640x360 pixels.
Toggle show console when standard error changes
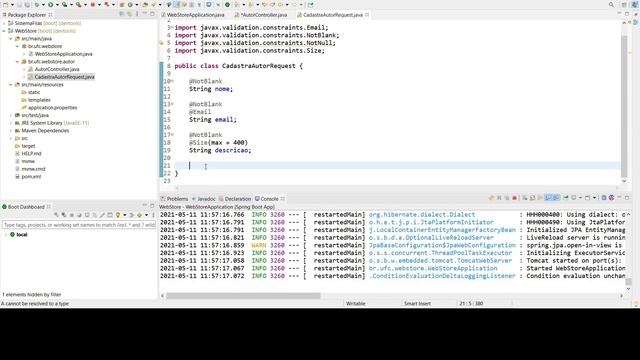[x=556, y=198]
